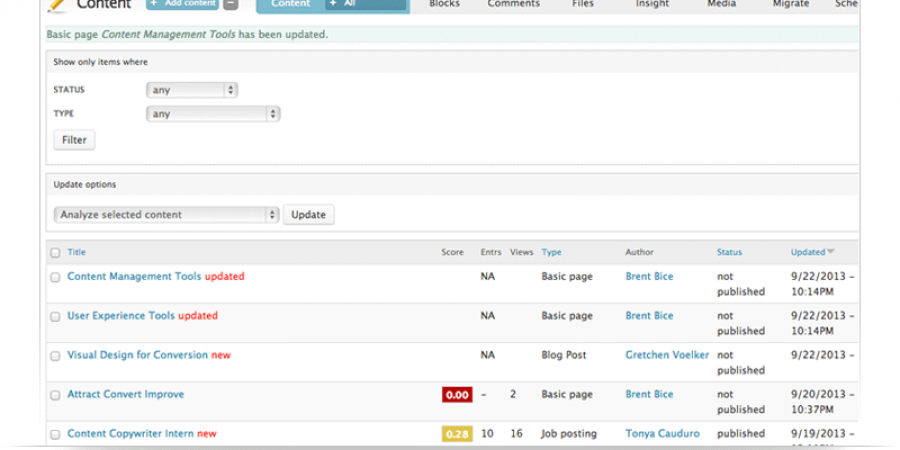
Task: Click the Views column header
Action: point(521,252)
